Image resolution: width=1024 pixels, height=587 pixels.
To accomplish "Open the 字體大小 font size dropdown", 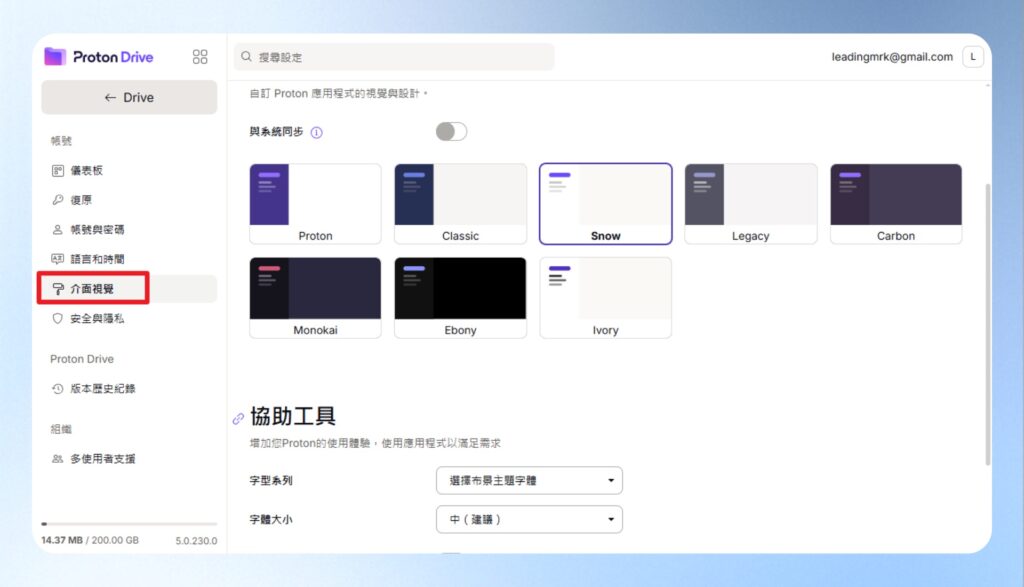I will 529,520.
